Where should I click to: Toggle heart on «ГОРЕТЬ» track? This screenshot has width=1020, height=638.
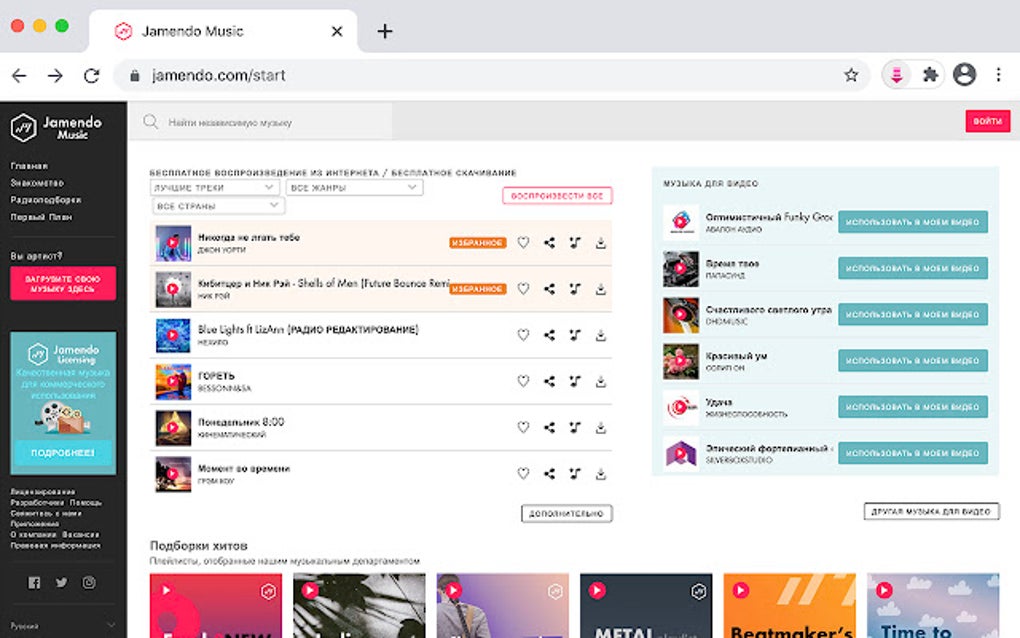[523, 381]
